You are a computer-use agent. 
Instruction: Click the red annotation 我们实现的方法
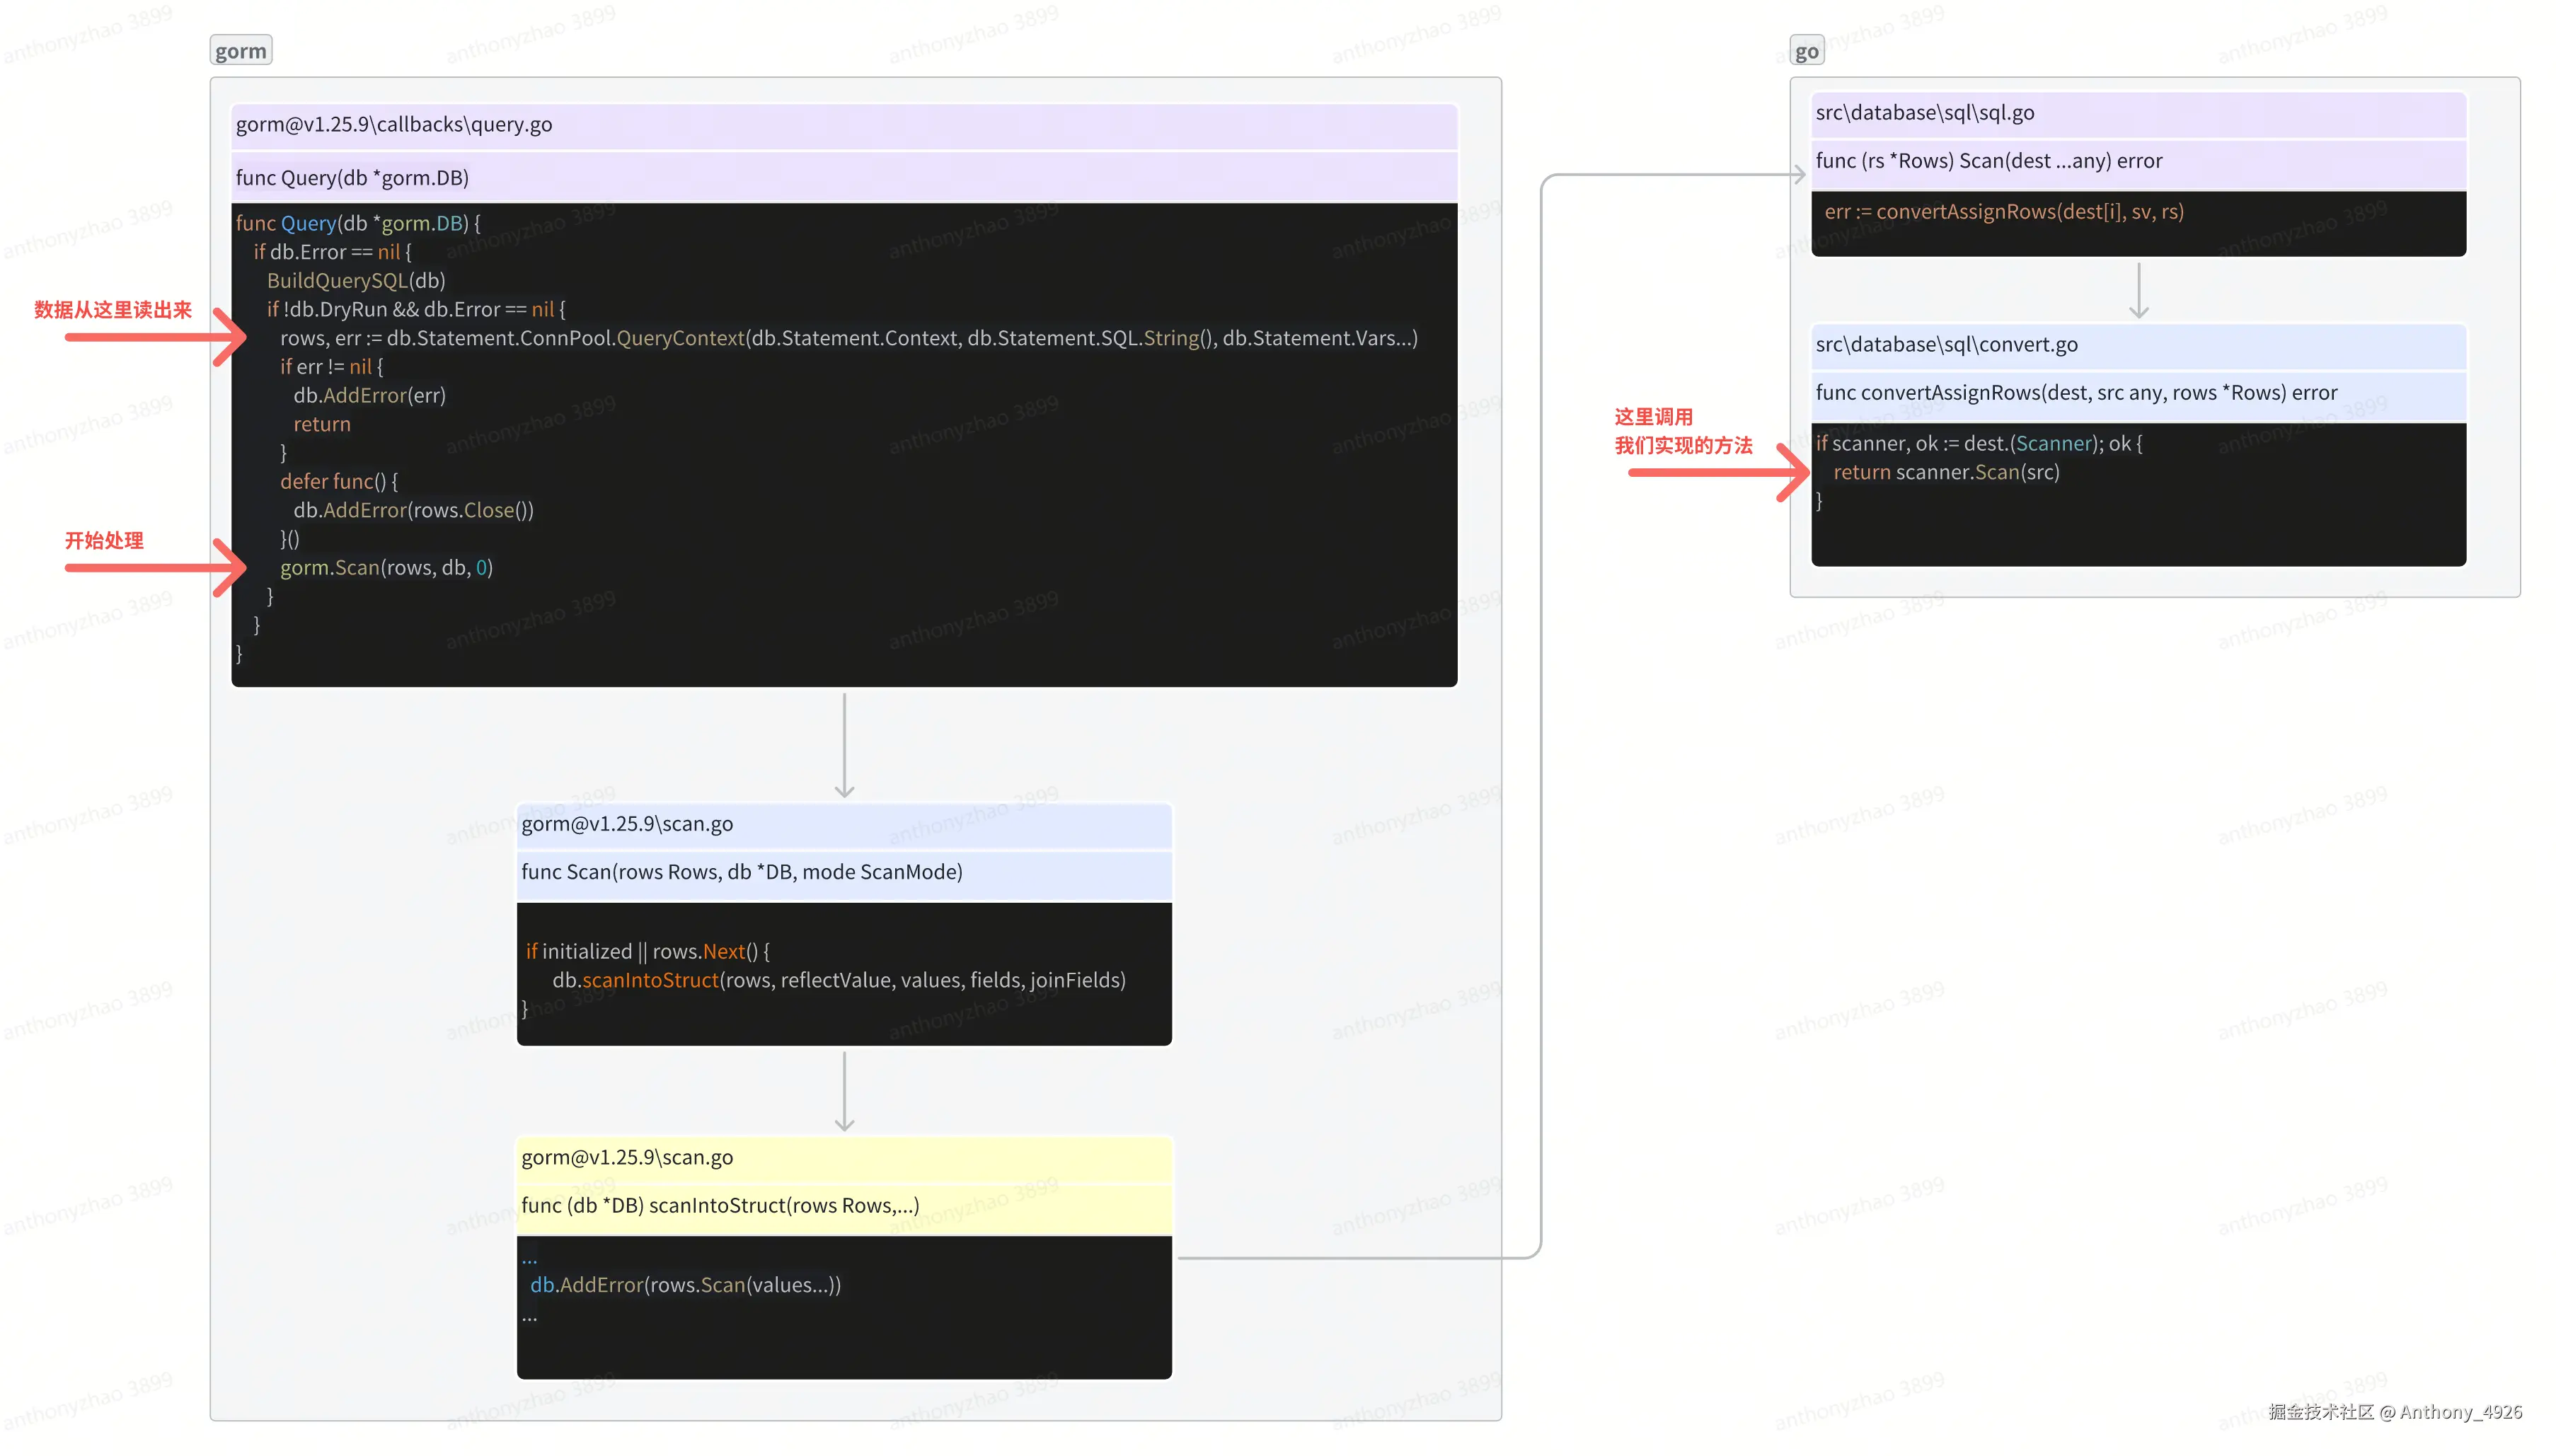click(x=1683, y=446)
